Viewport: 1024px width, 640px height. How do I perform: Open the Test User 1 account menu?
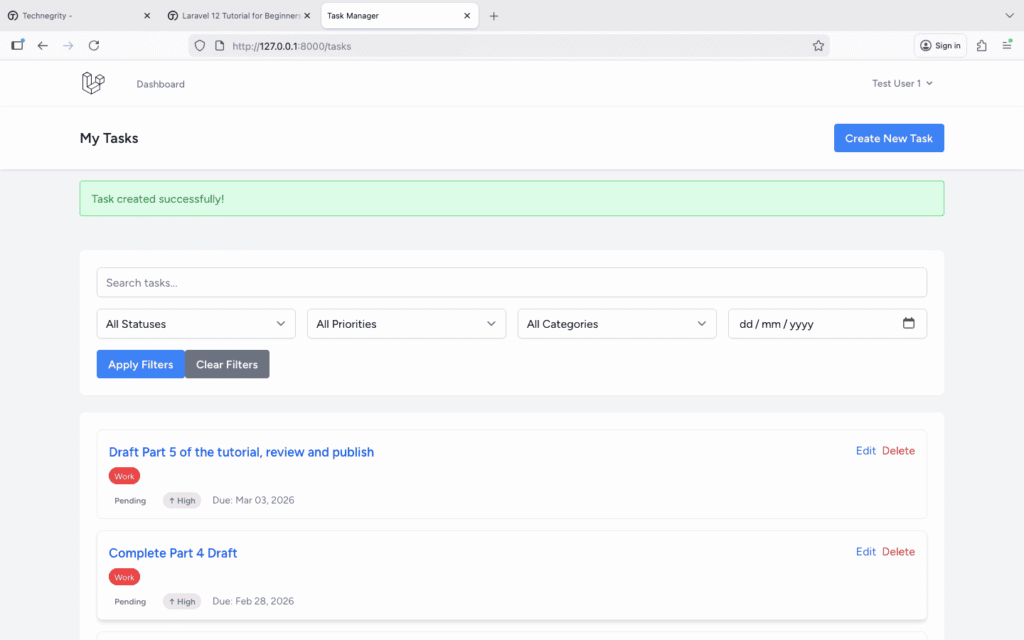(902, 84)
